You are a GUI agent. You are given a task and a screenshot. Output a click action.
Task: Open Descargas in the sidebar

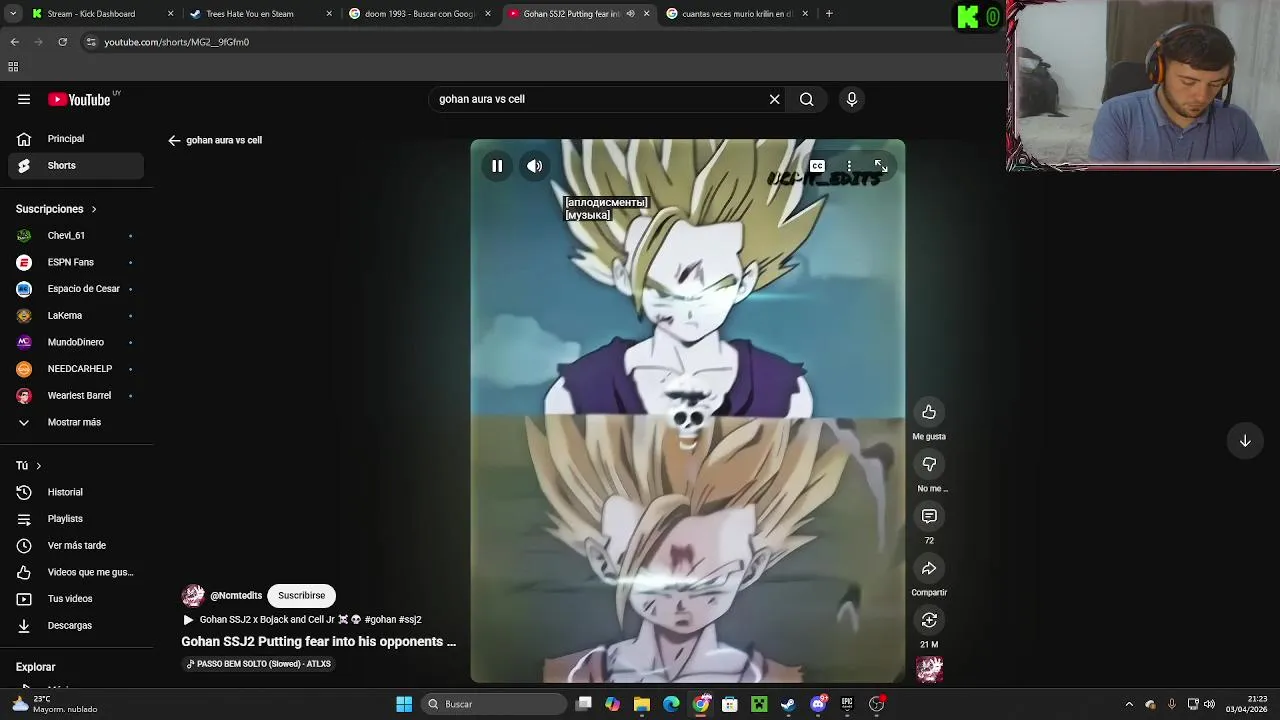coord(76,626)
